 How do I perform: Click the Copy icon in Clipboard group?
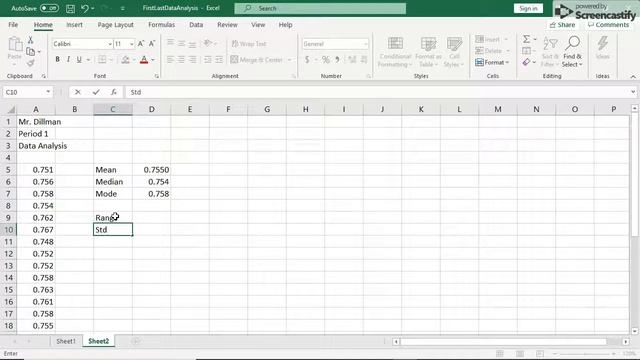tap(30, 51)
